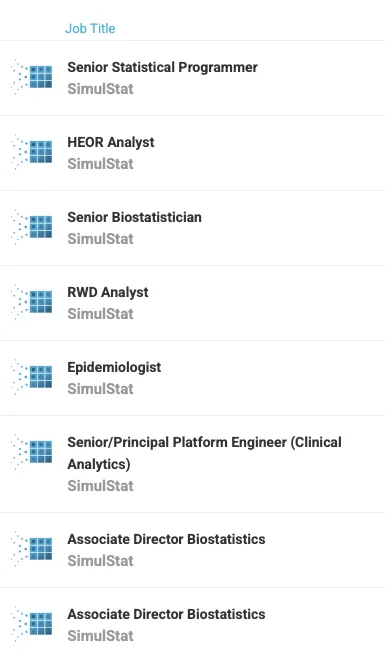Click SimulStat beneath Senior Biostatistician
Viewport: 385px width, 660px height.
[100, 239]
